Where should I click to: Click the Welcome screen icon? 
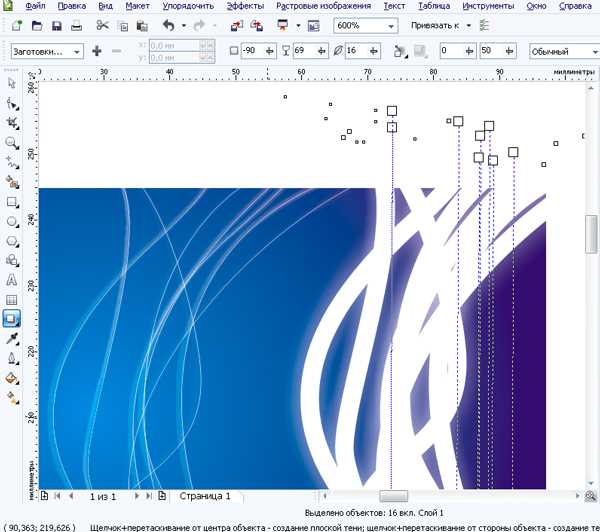click(x=313, y=26)
